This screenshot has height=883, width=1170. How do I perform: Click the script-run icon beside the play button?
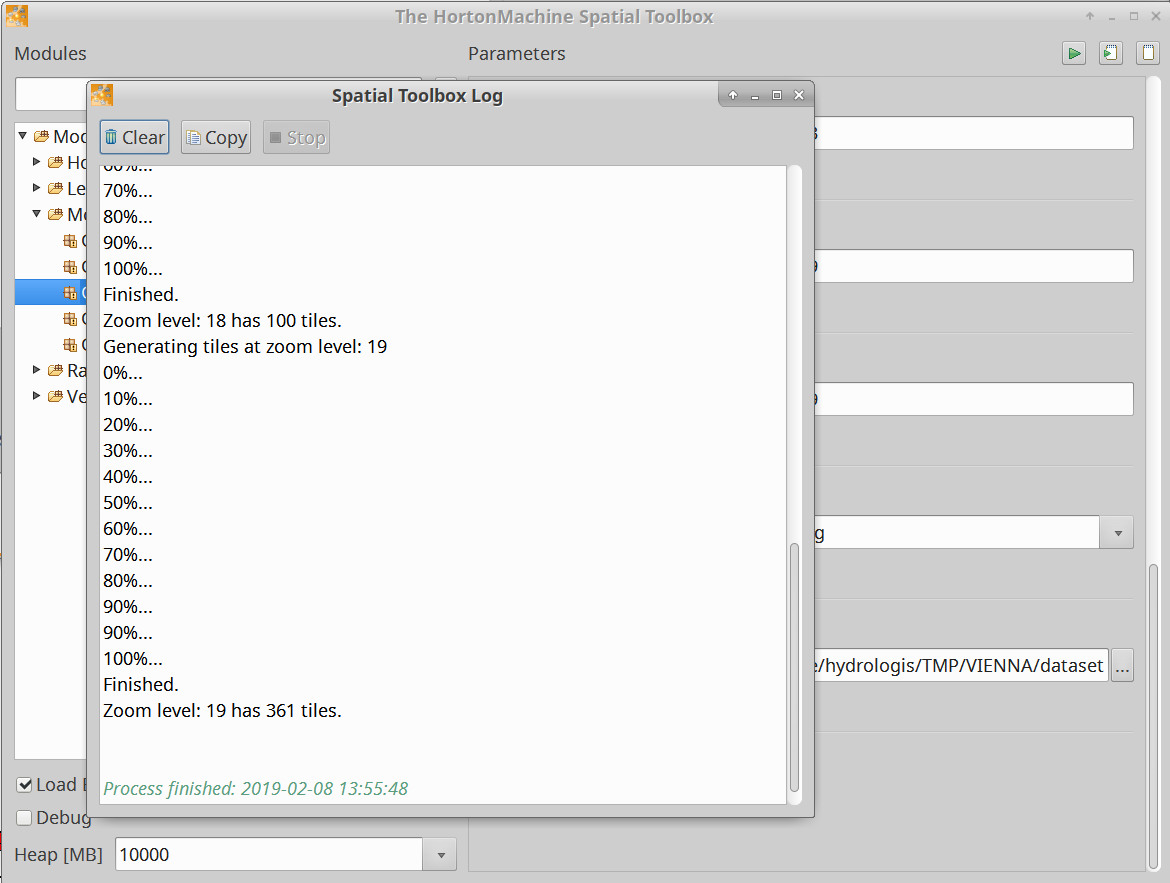[x=1111, y=53]
